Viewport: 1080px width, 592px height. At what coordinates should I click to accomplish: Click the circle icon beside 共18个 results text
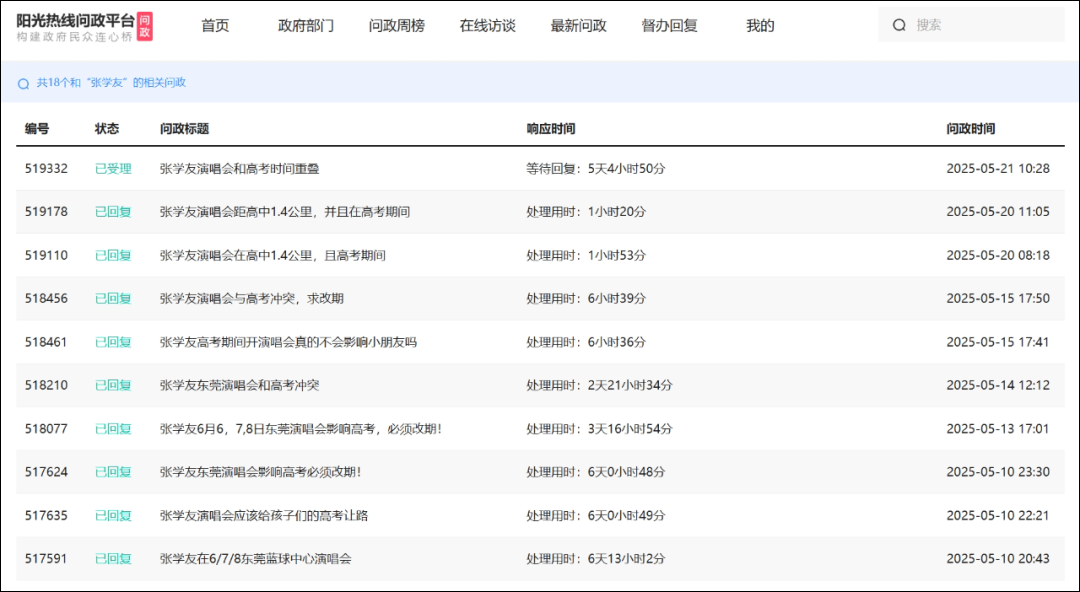tap(23, 84)
